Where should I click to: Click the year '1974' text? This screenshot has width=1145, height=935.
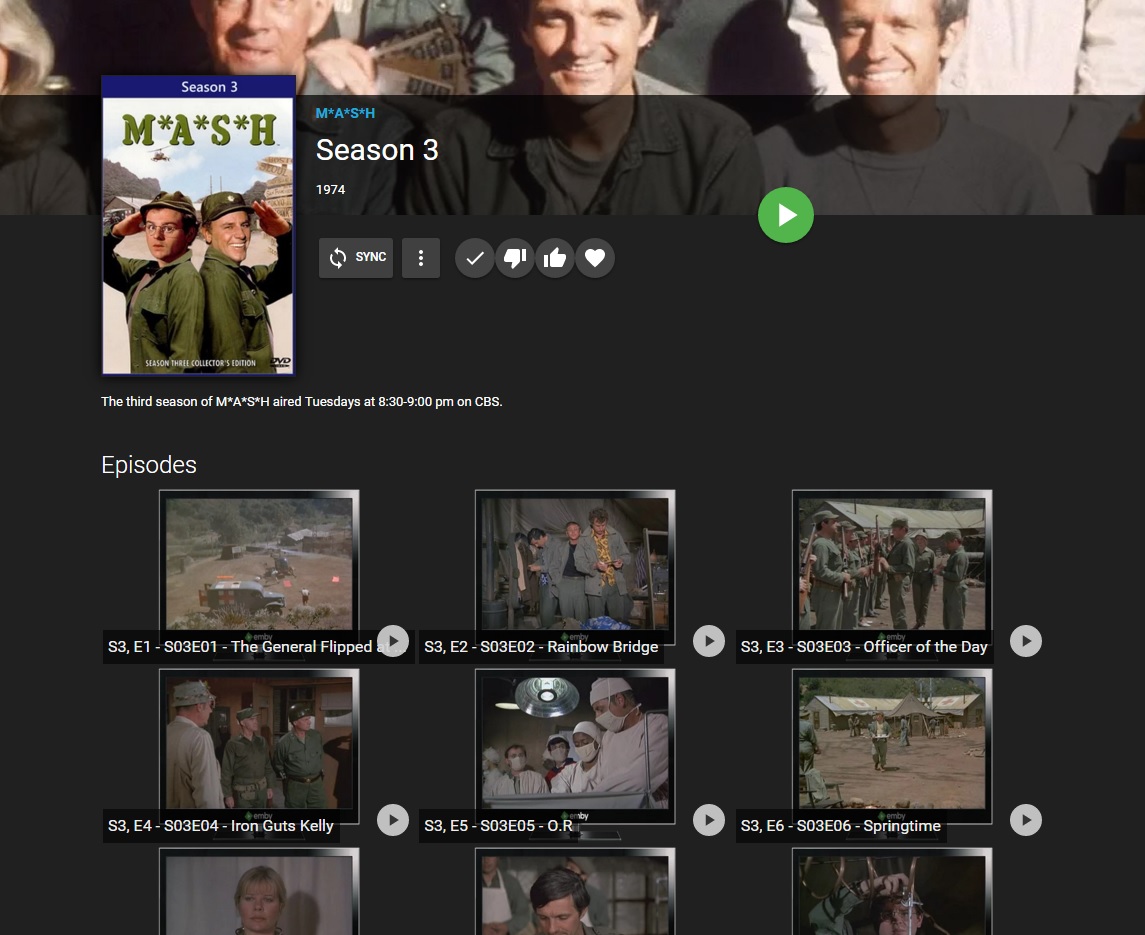point(330,190)
